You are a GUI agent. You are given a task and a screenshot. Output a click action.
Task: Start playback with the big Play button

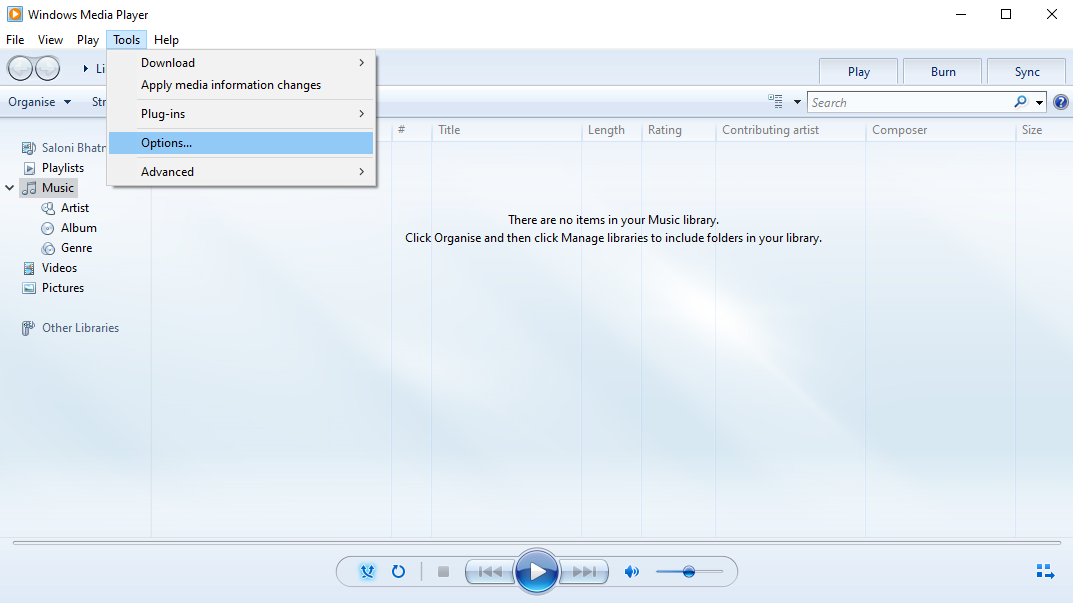point(536,571)
